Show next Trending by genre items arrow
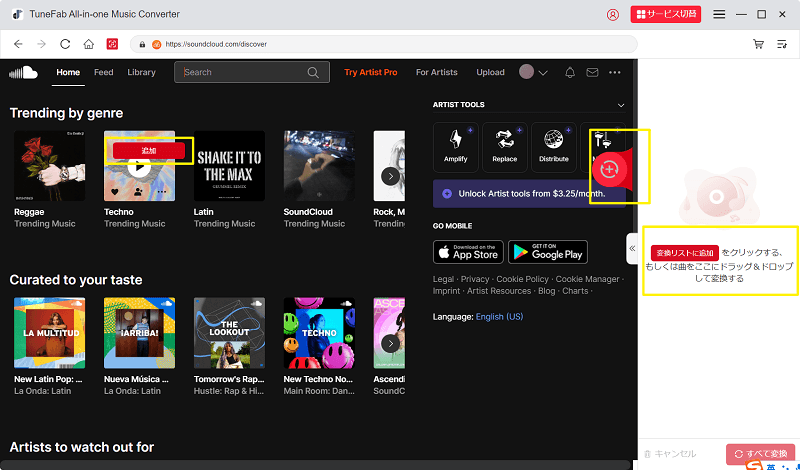Image resolution: width=800 pixels, height=470 pixels. [x=390, y=177]
